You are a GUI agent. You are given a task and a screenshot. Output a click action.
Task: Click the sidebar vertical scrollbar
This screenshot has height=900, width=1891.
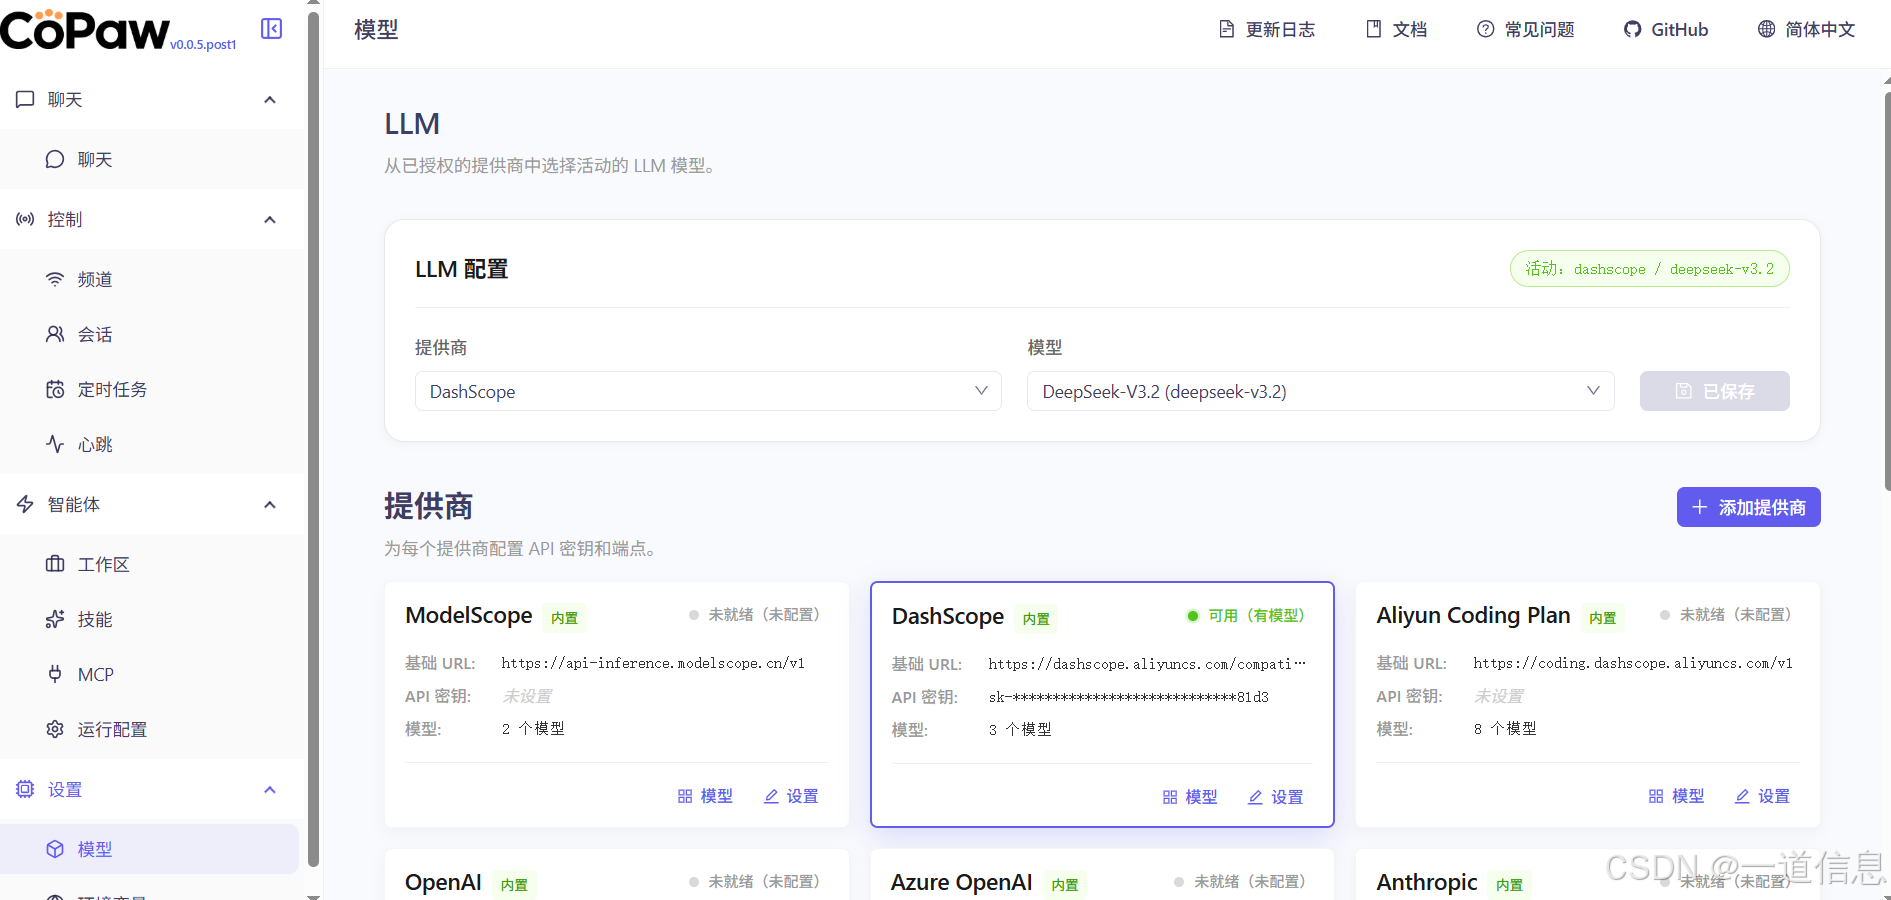pos(313,440)
